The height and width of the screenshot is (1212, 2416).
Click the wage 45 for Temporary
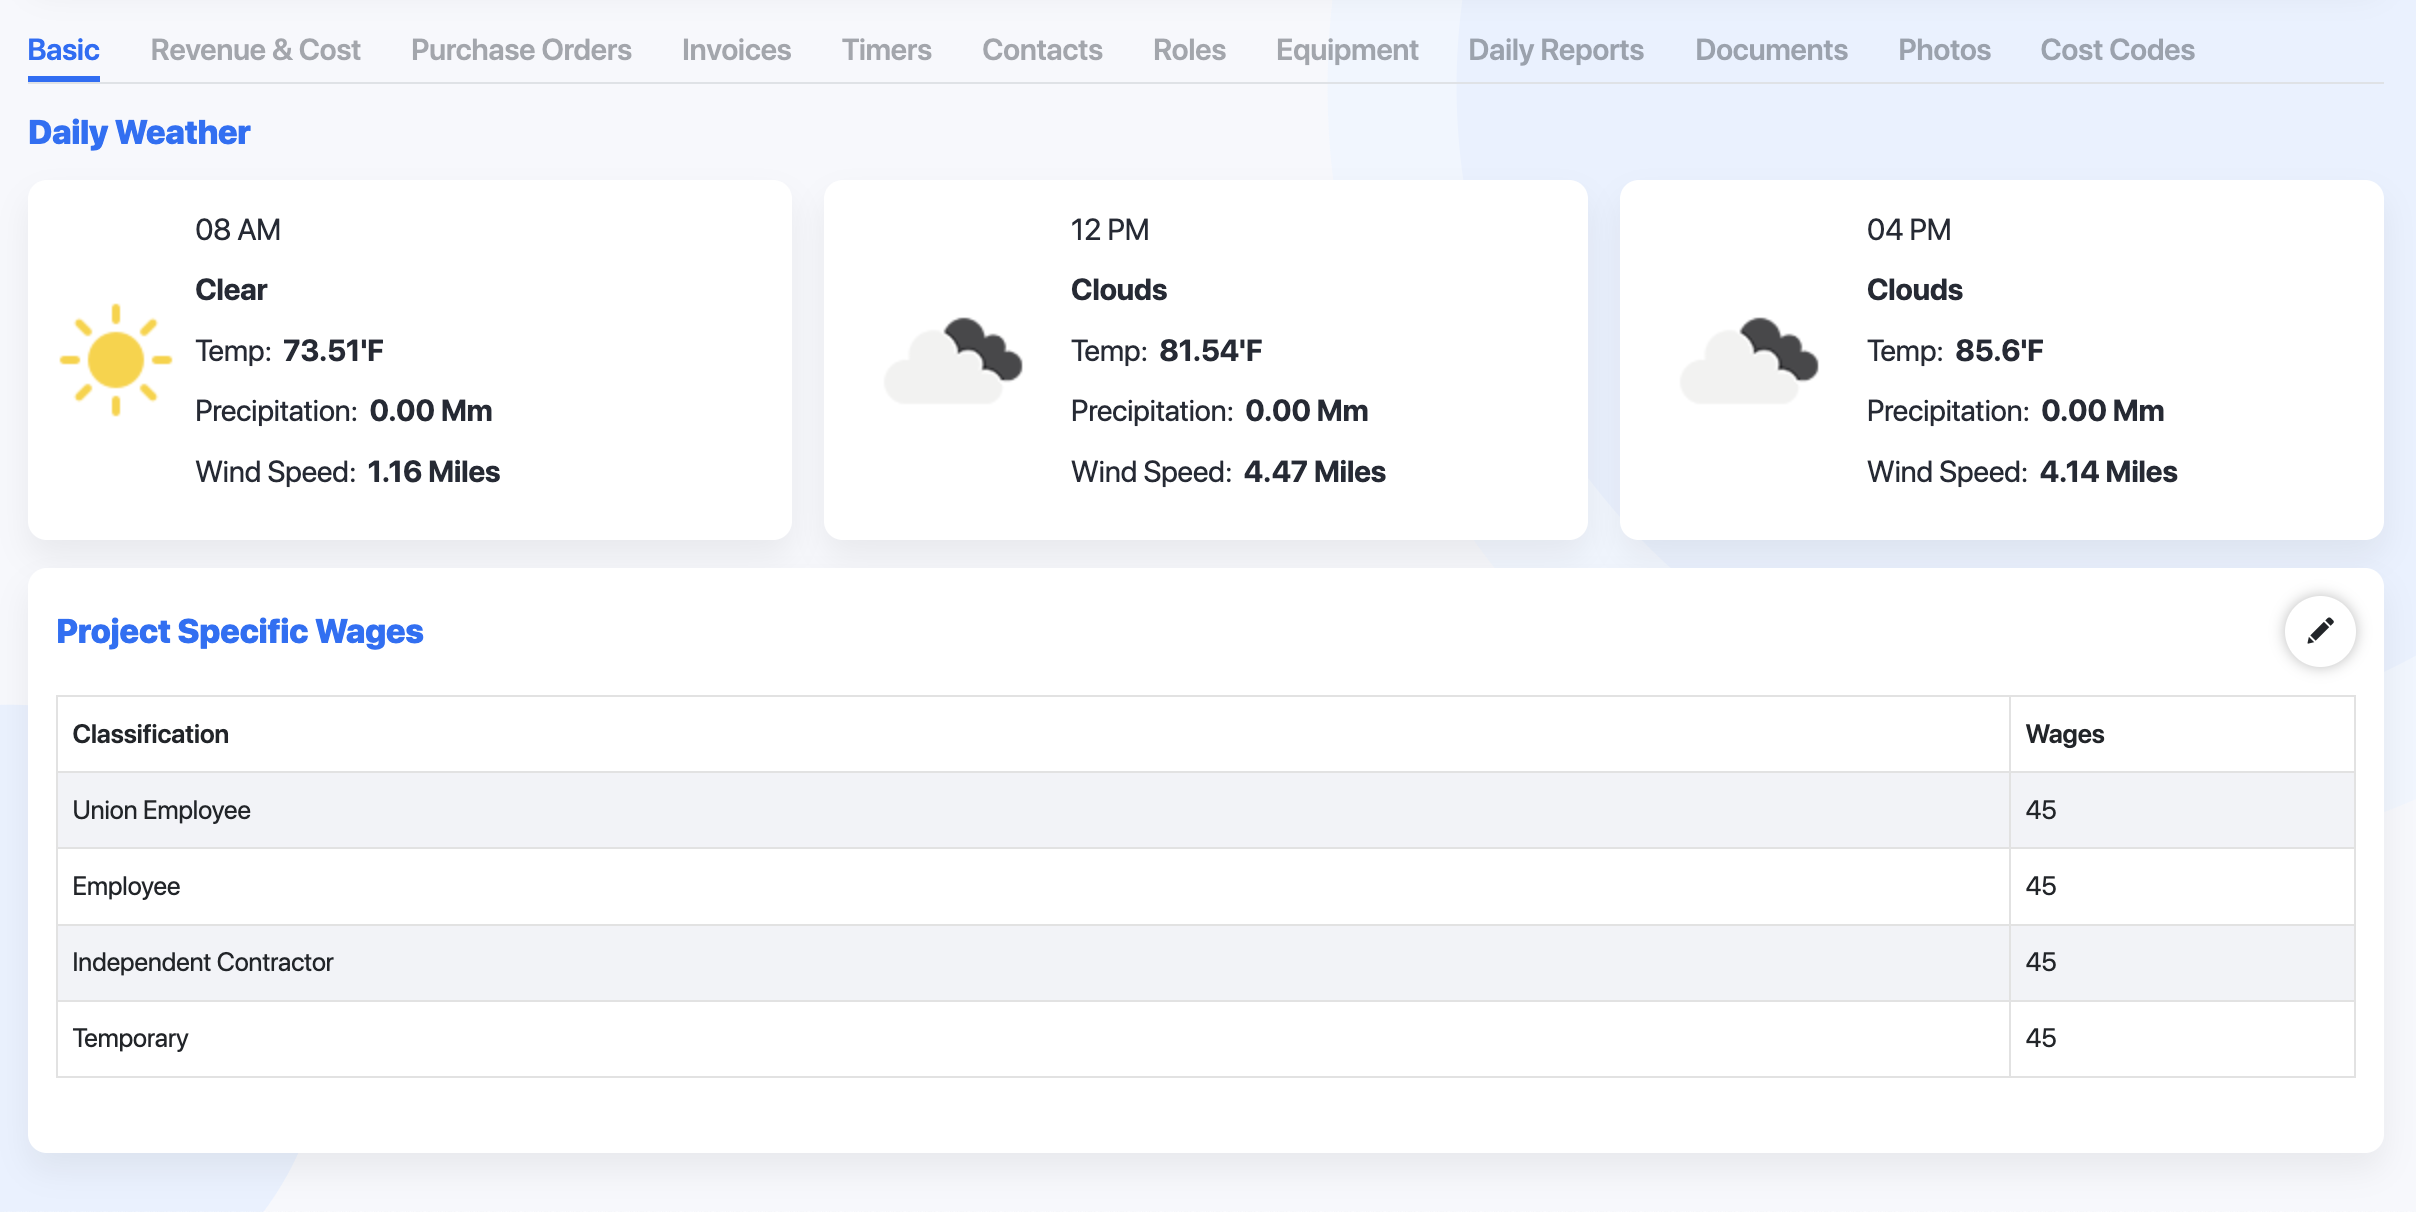(2041, 1038)
